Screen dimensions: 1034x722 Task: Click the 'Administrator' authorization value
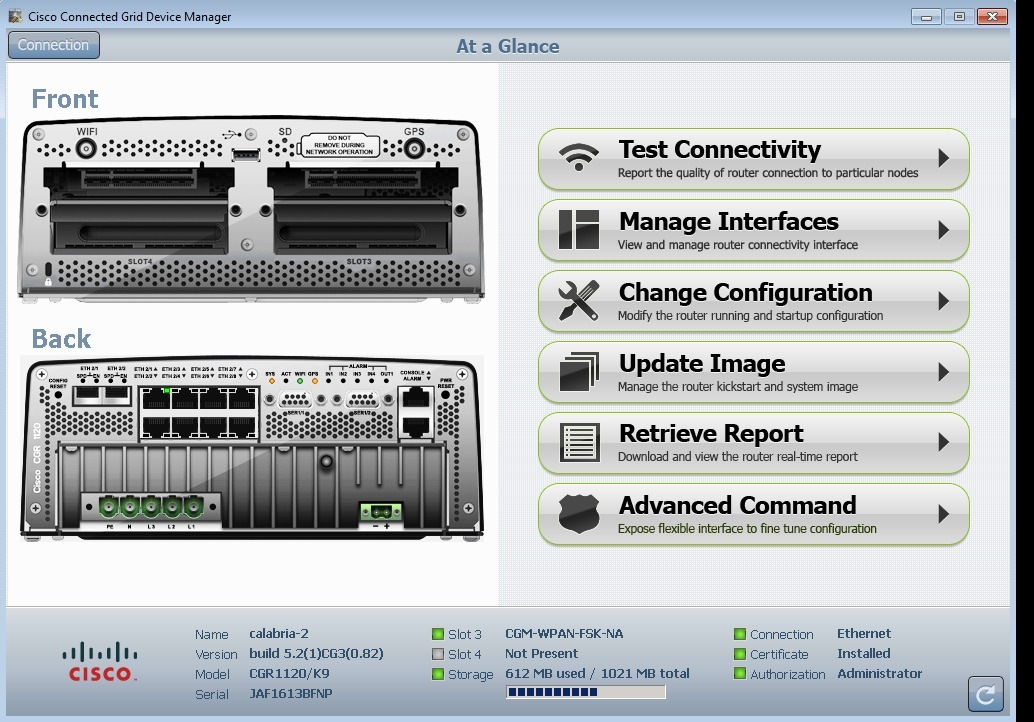point(880,673)
